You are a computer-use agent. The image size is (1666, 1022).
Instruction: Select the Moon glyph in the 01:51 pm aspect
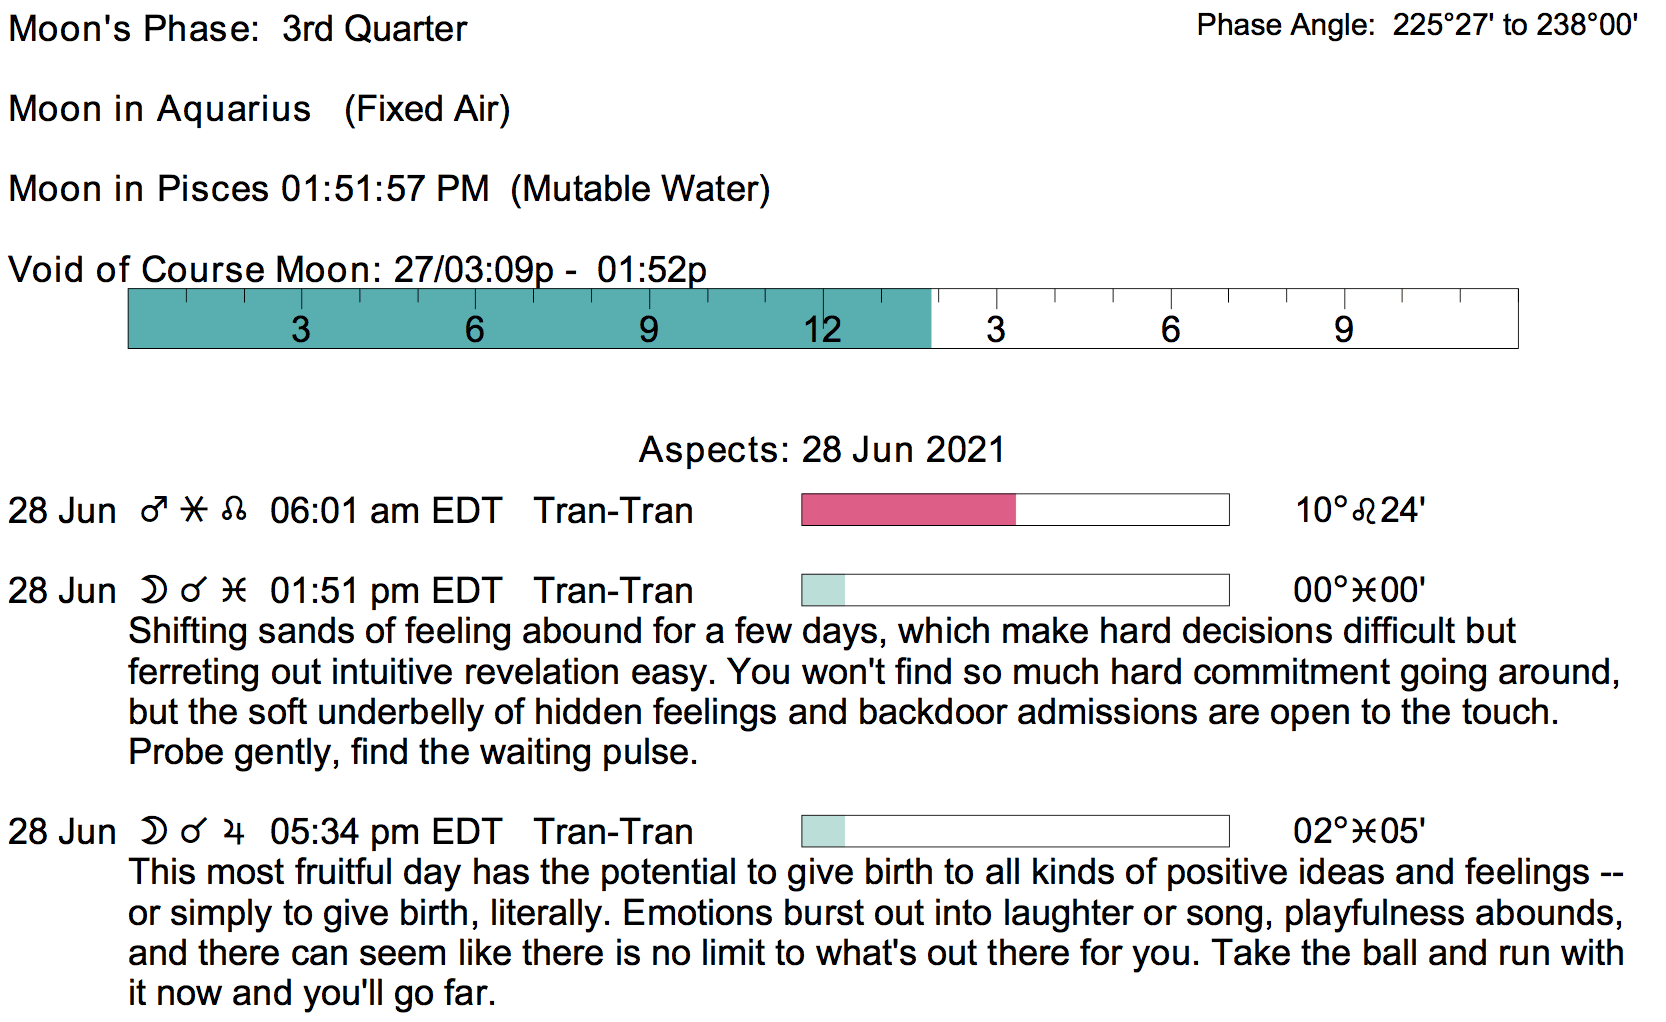point(153,591)
